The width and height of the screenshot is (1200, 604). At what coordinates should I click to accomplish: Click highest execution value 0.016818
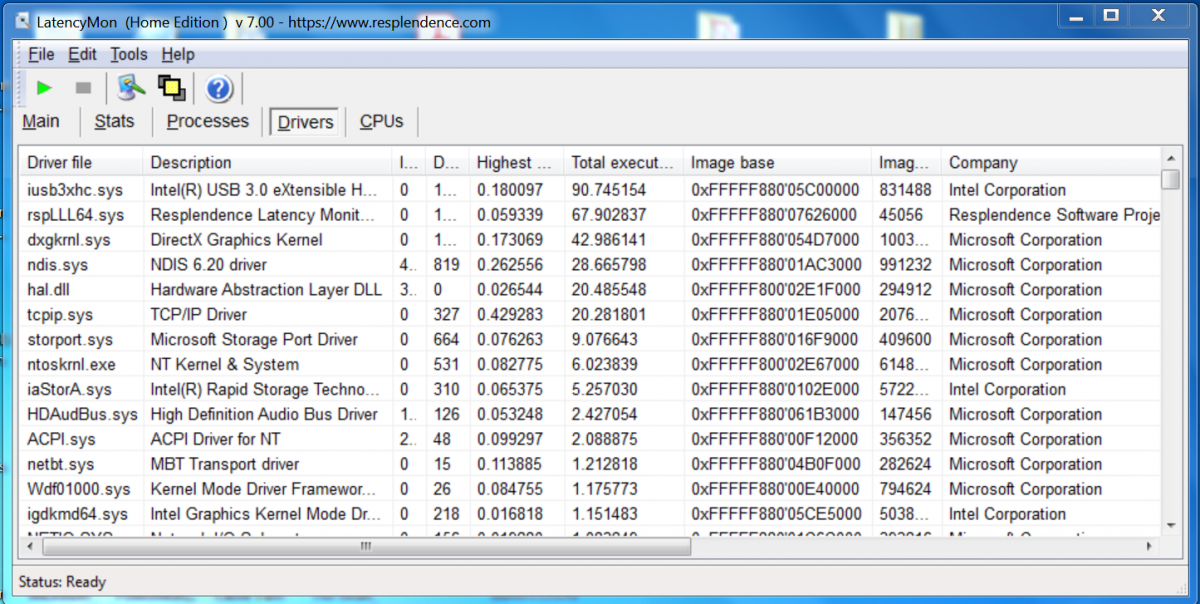tap(510, 515)
